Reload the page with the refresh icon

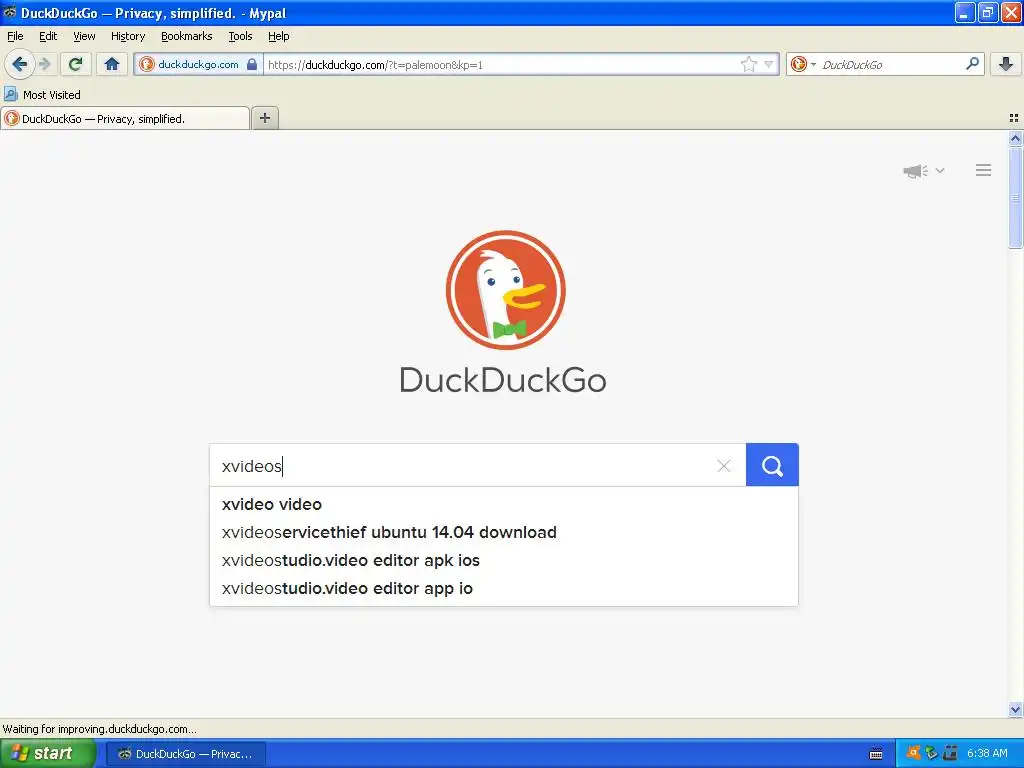(76, 64)
